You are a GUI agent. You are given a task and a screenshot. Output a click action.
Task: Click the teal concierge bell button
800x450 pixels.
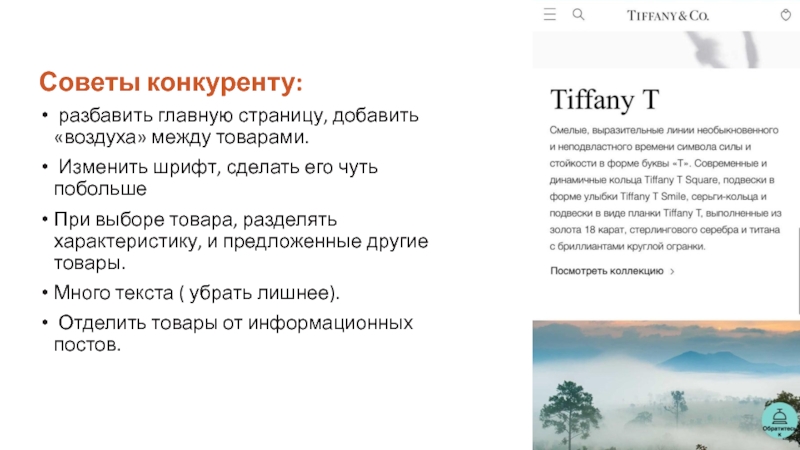pos(778,417)
